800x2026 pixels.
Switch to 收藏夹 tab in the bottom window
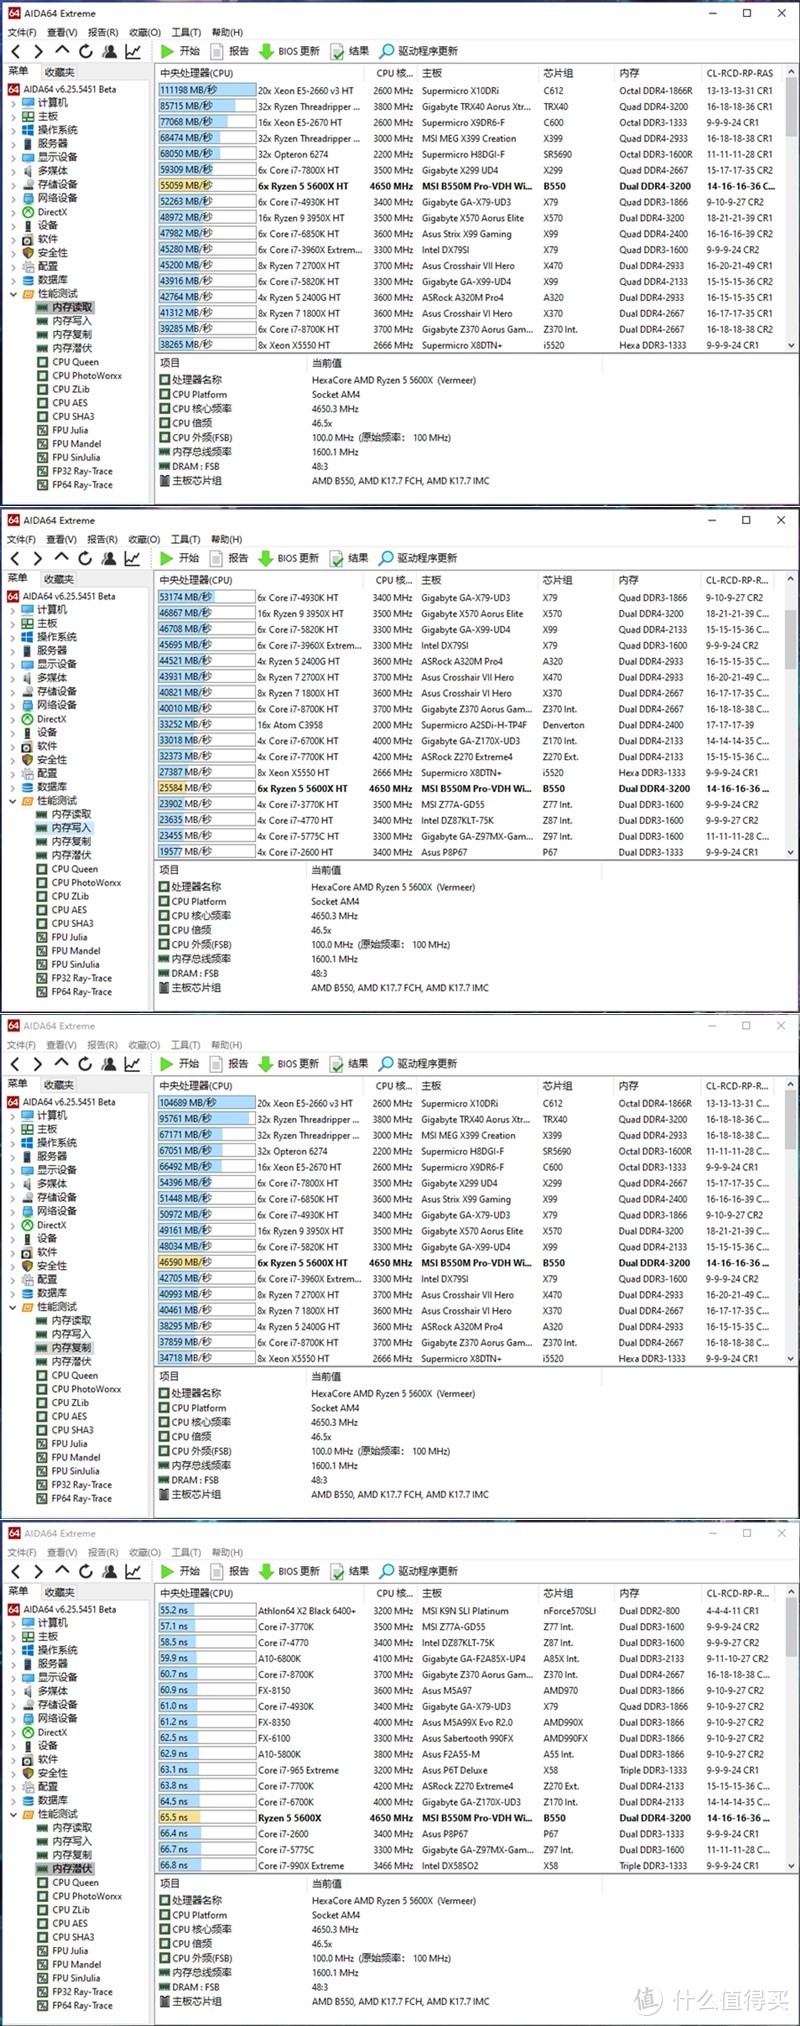(59, 1591)
